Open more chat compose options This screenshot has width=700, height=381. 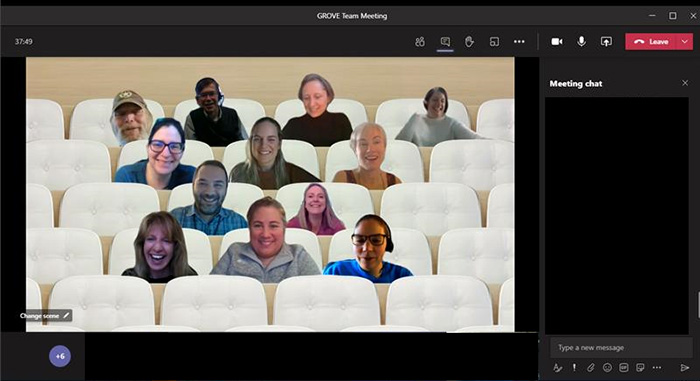[x=657, y=368]
